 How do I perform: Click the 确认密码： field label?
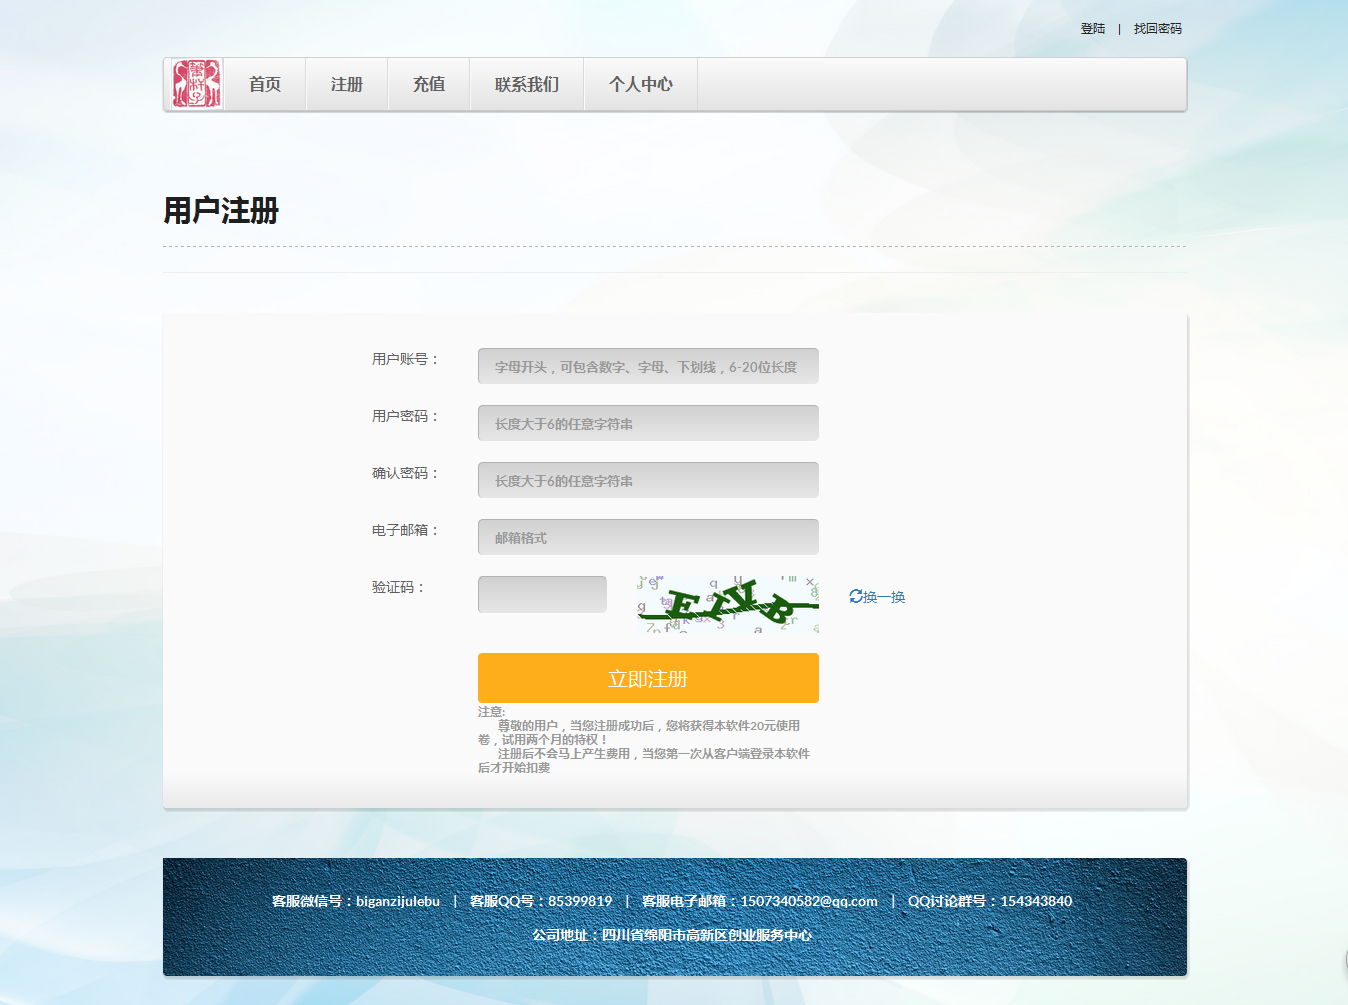coord(405,473)
